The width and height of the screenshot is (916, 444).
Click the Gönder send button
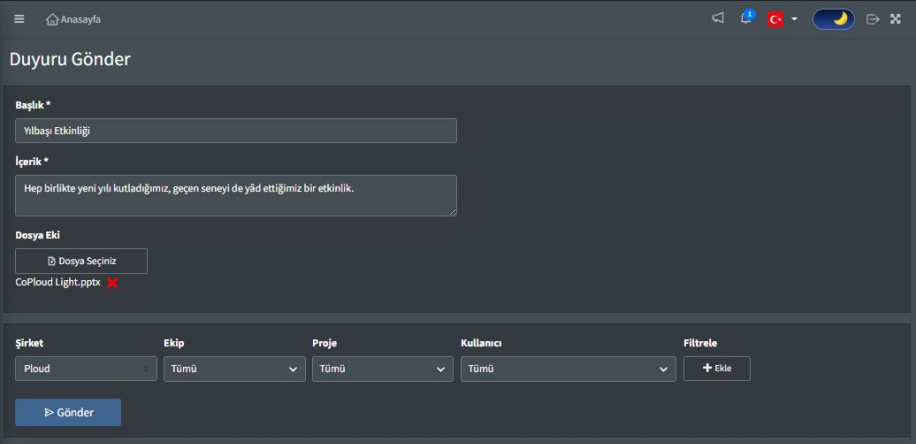tap(68, 412)
